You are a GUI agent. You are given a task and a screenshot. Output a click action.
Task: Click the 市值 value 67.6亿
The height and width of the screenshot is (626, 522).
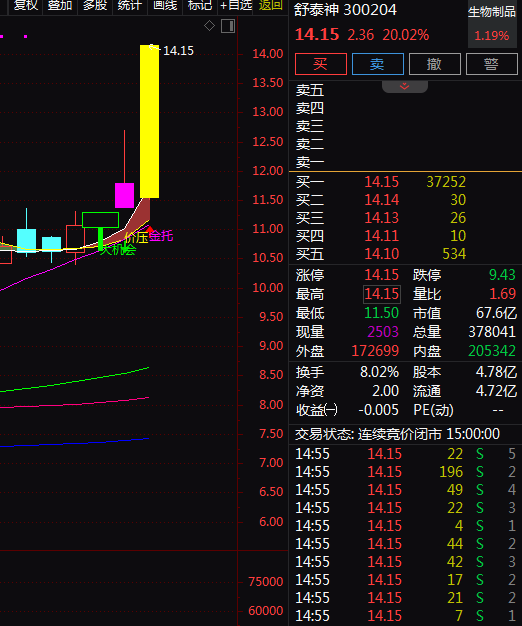pos(496,313)
